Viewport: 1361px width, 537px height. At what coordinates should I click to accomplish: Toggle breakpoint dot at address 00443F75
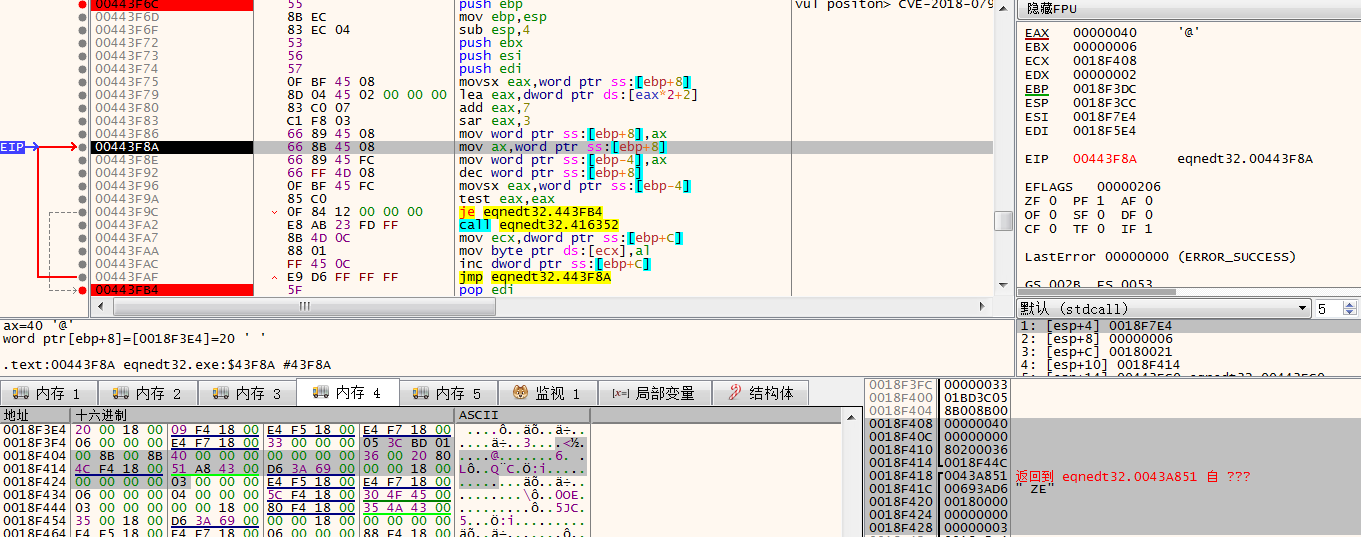[x=81, y=82]
